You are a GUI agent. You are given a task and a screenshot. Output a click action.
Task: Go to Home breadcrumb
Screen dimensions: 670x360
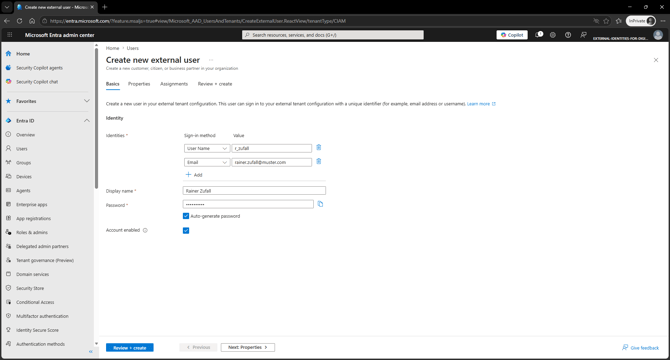(112, 48)
